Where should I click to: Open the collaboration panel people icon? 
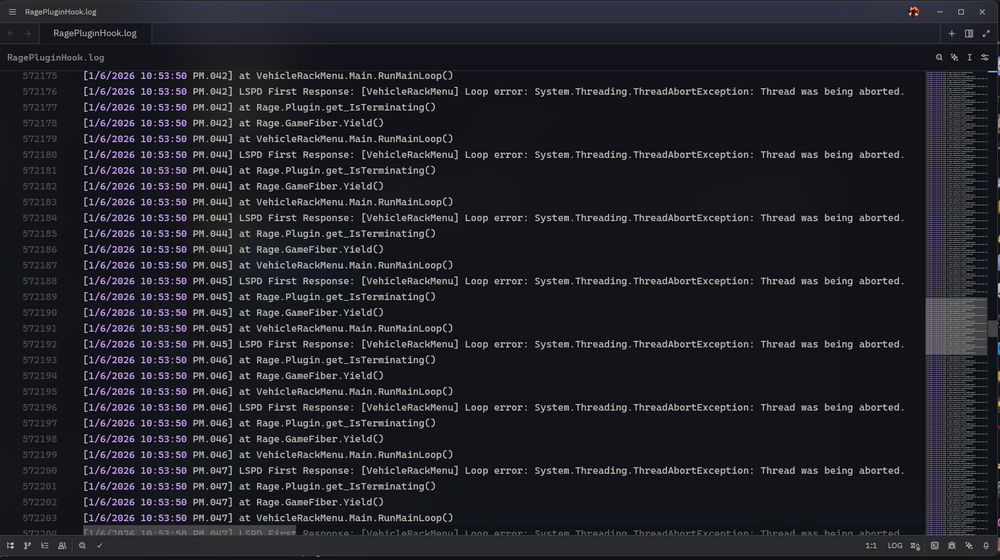62,546
